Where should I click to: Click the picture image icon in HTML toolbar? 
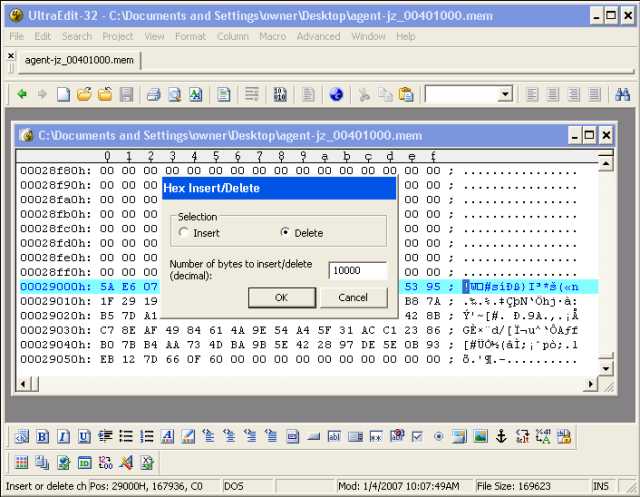(x=480, y=437)
